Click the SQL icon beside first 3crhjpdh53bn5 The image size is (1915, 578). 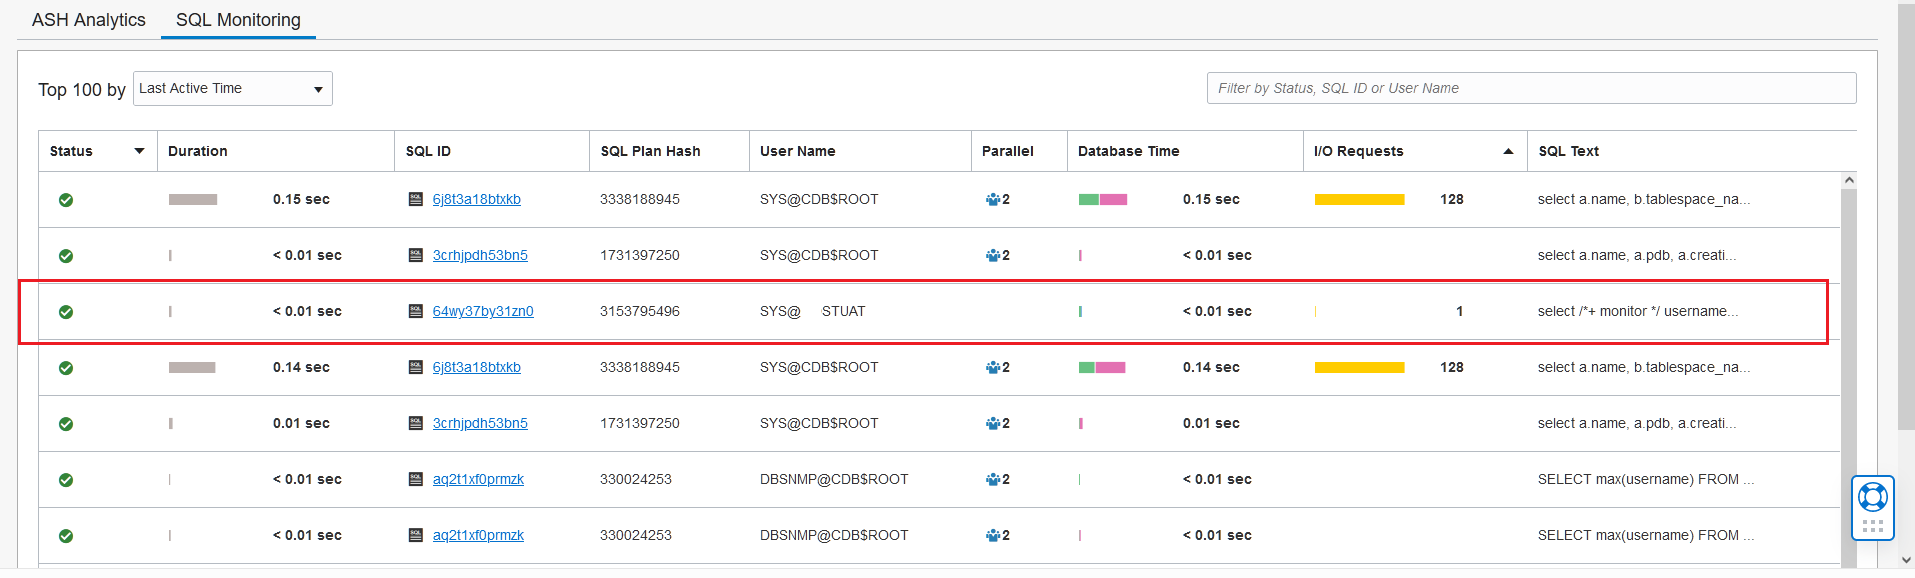pos(416,255)
